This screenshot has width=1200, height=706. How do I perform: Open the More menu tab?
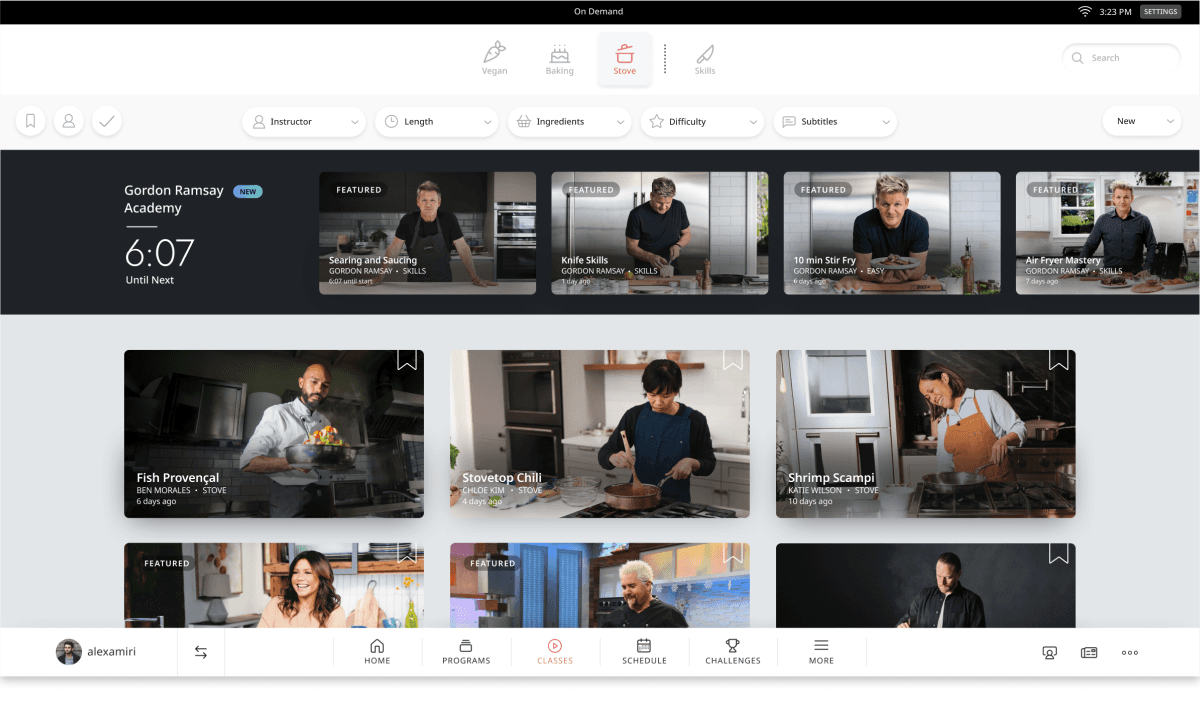pos(821,652)
